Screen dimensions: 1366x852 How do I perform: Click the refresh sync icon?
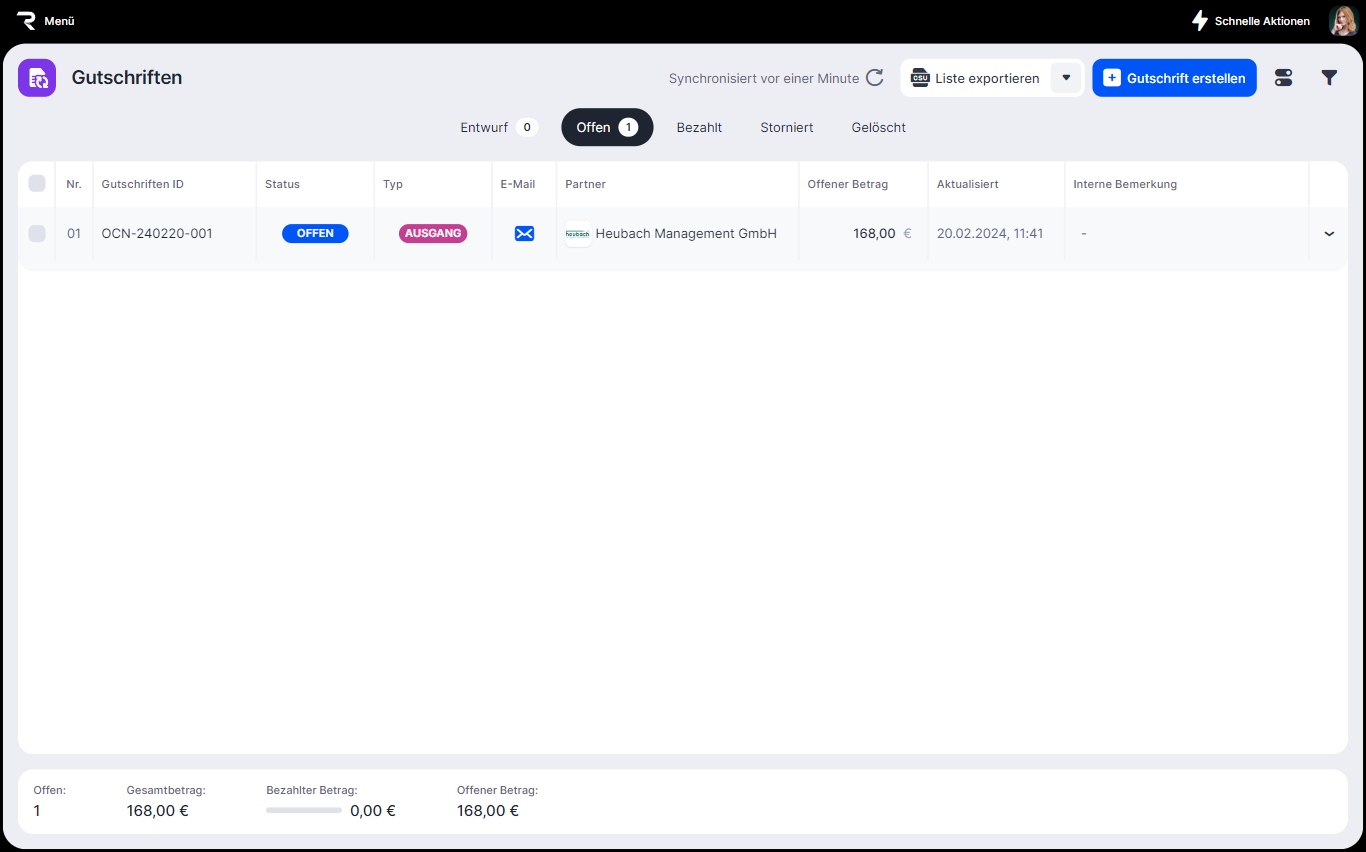(x=875, y=78)
